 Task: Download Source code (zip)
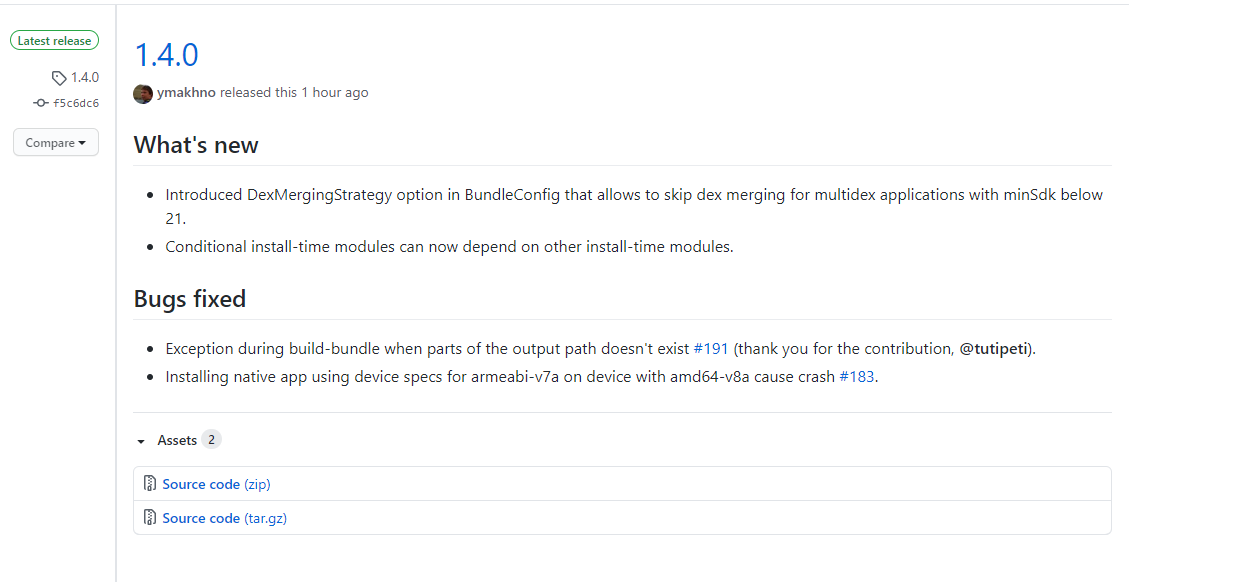[216, 483]
